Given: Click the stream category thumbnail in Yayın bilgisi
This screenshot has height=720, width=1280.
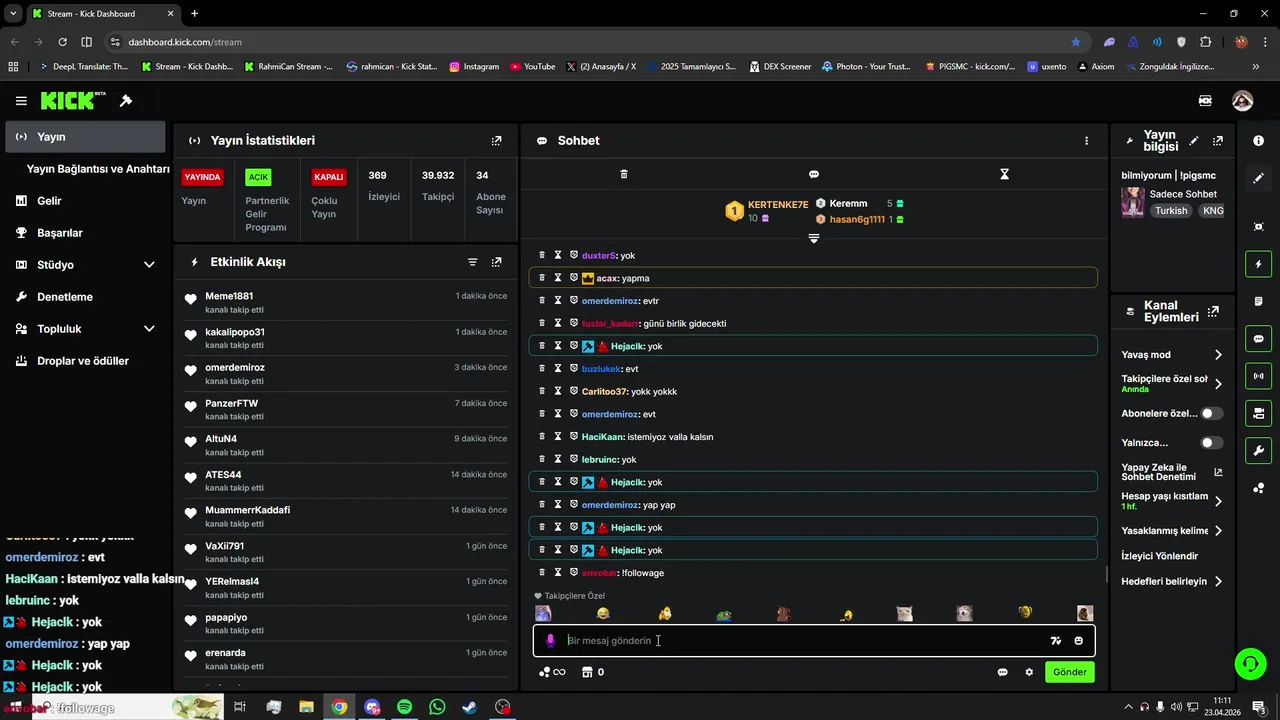Looking at the screenshot, I should point(1133,202).
